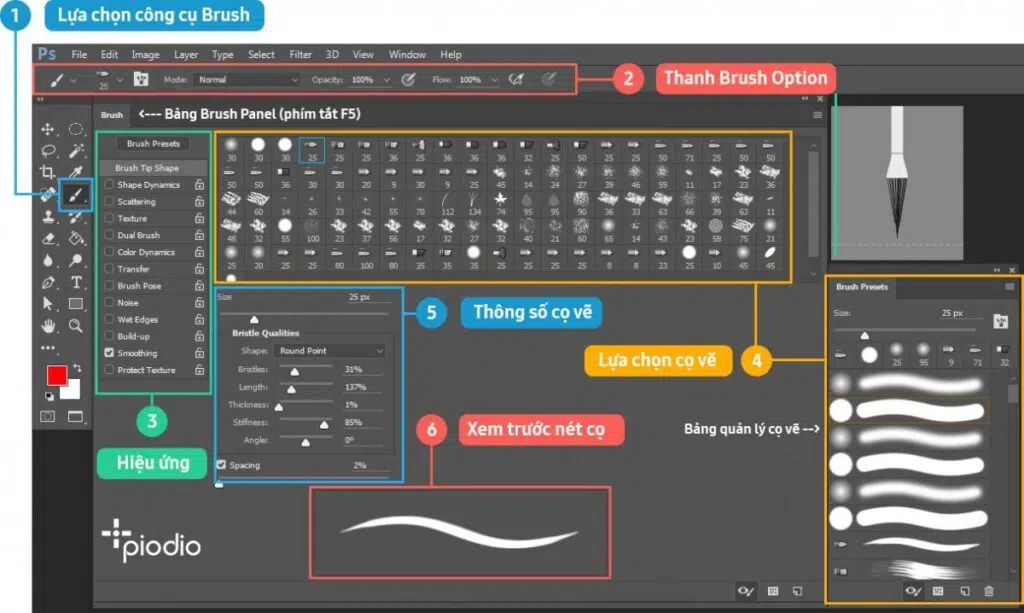Open the Filter menu
Image resolution: width=1024 pixels, height=613 pixels.
tap(300, 54)
